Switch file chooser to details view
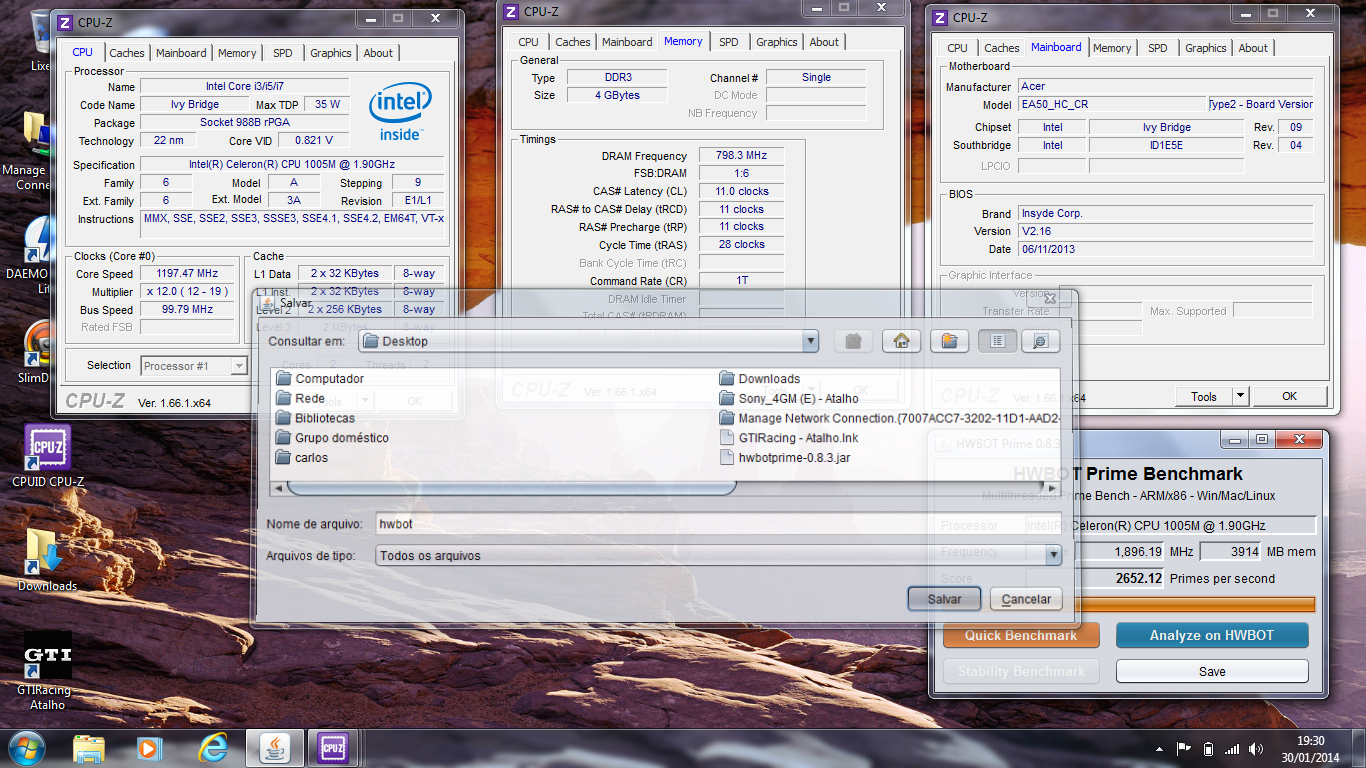Viewport: 1366px width, 768px height. [x=1040, y=341]
